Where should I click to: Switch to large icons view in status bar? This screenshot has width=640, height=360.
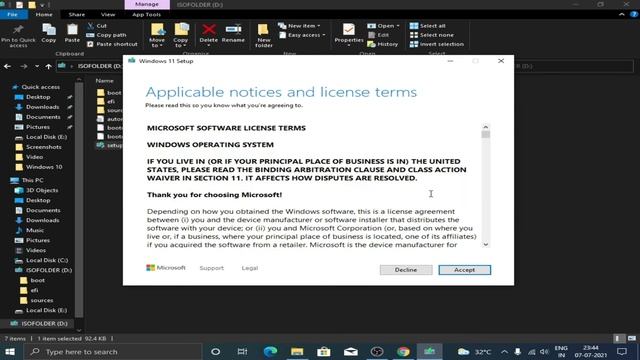pos(632,338)
